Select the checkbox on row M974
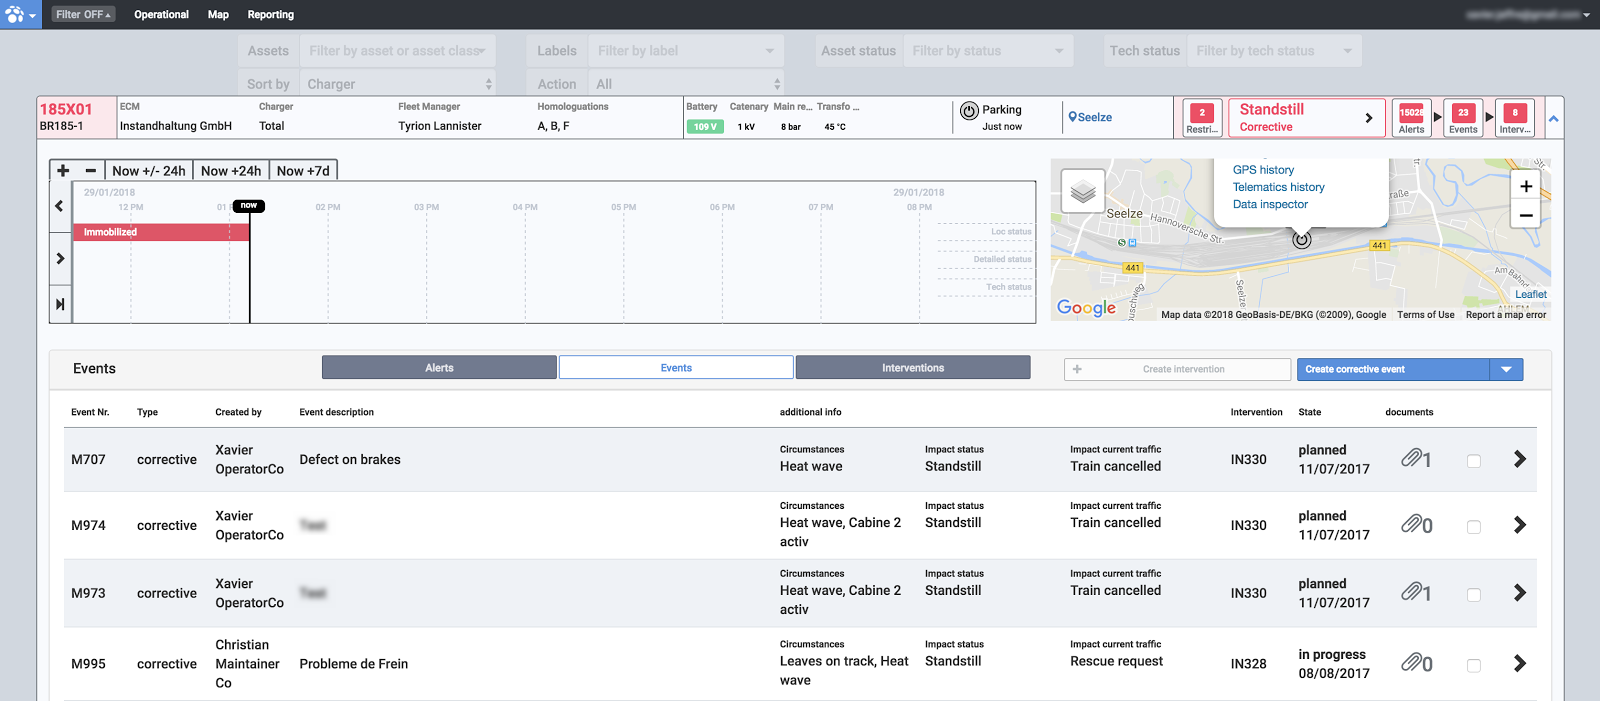The image size is (1600, 701). coord(1473,527)
